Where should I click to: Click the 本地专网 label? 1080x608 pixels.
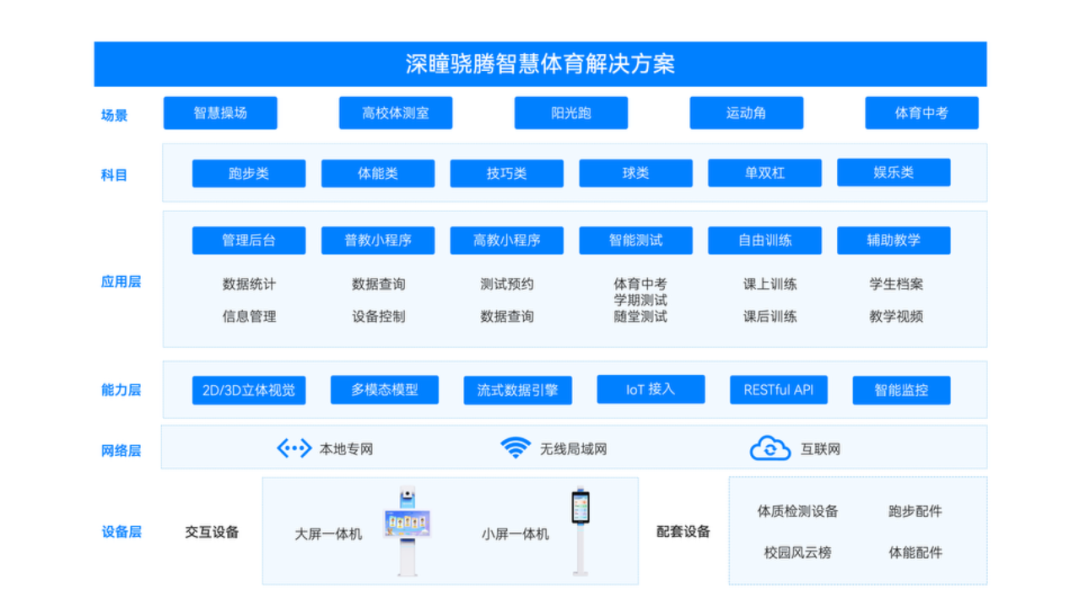click(346, 449)
